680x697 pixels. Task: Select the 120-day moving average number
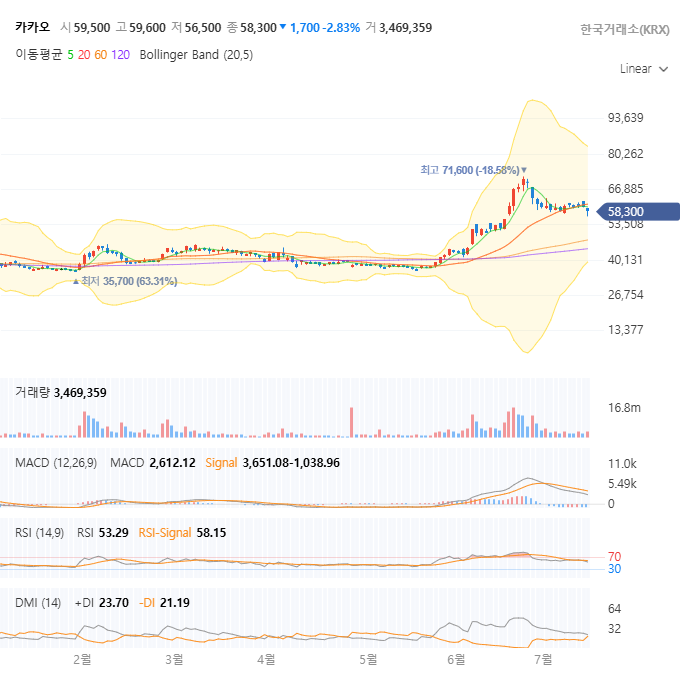tap(120, 55)
